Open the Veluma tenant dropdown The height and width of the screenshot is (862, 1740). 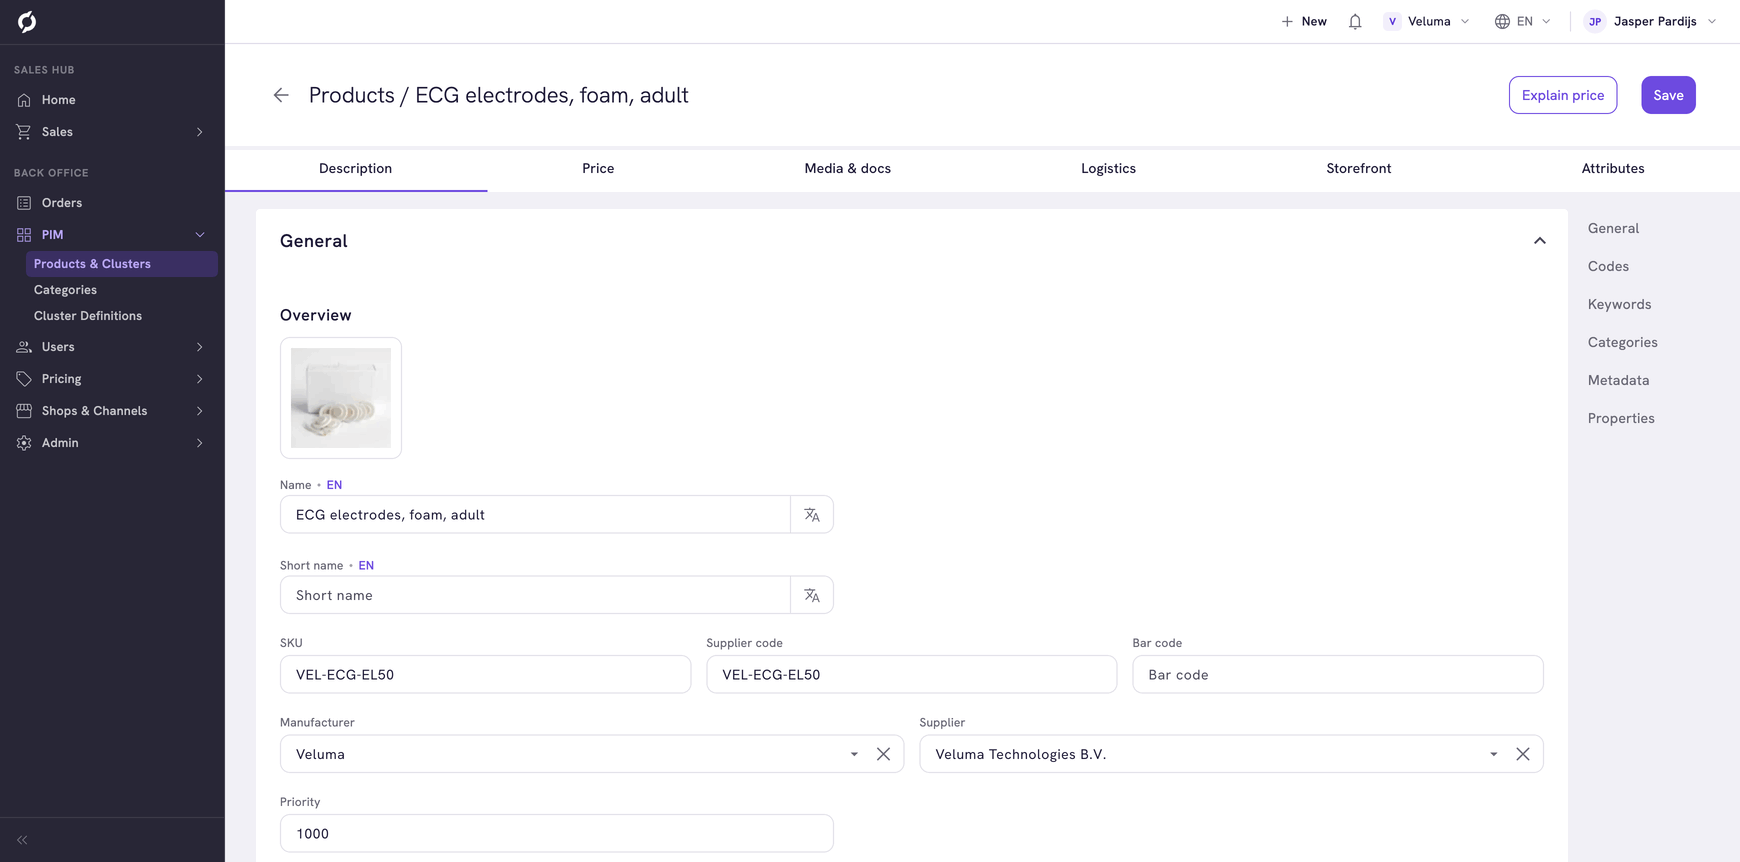point(1427,21)
